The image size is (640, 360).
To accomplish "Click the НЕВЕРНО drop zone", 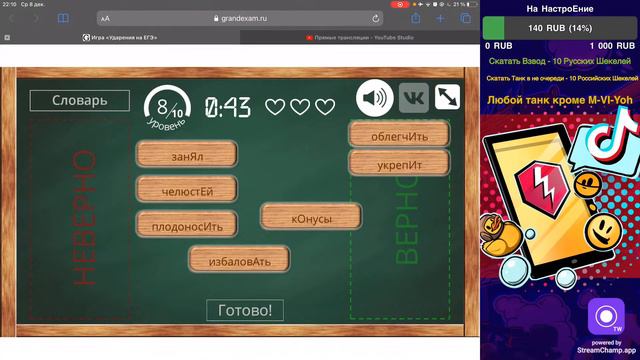I will [x=80, y=219].
